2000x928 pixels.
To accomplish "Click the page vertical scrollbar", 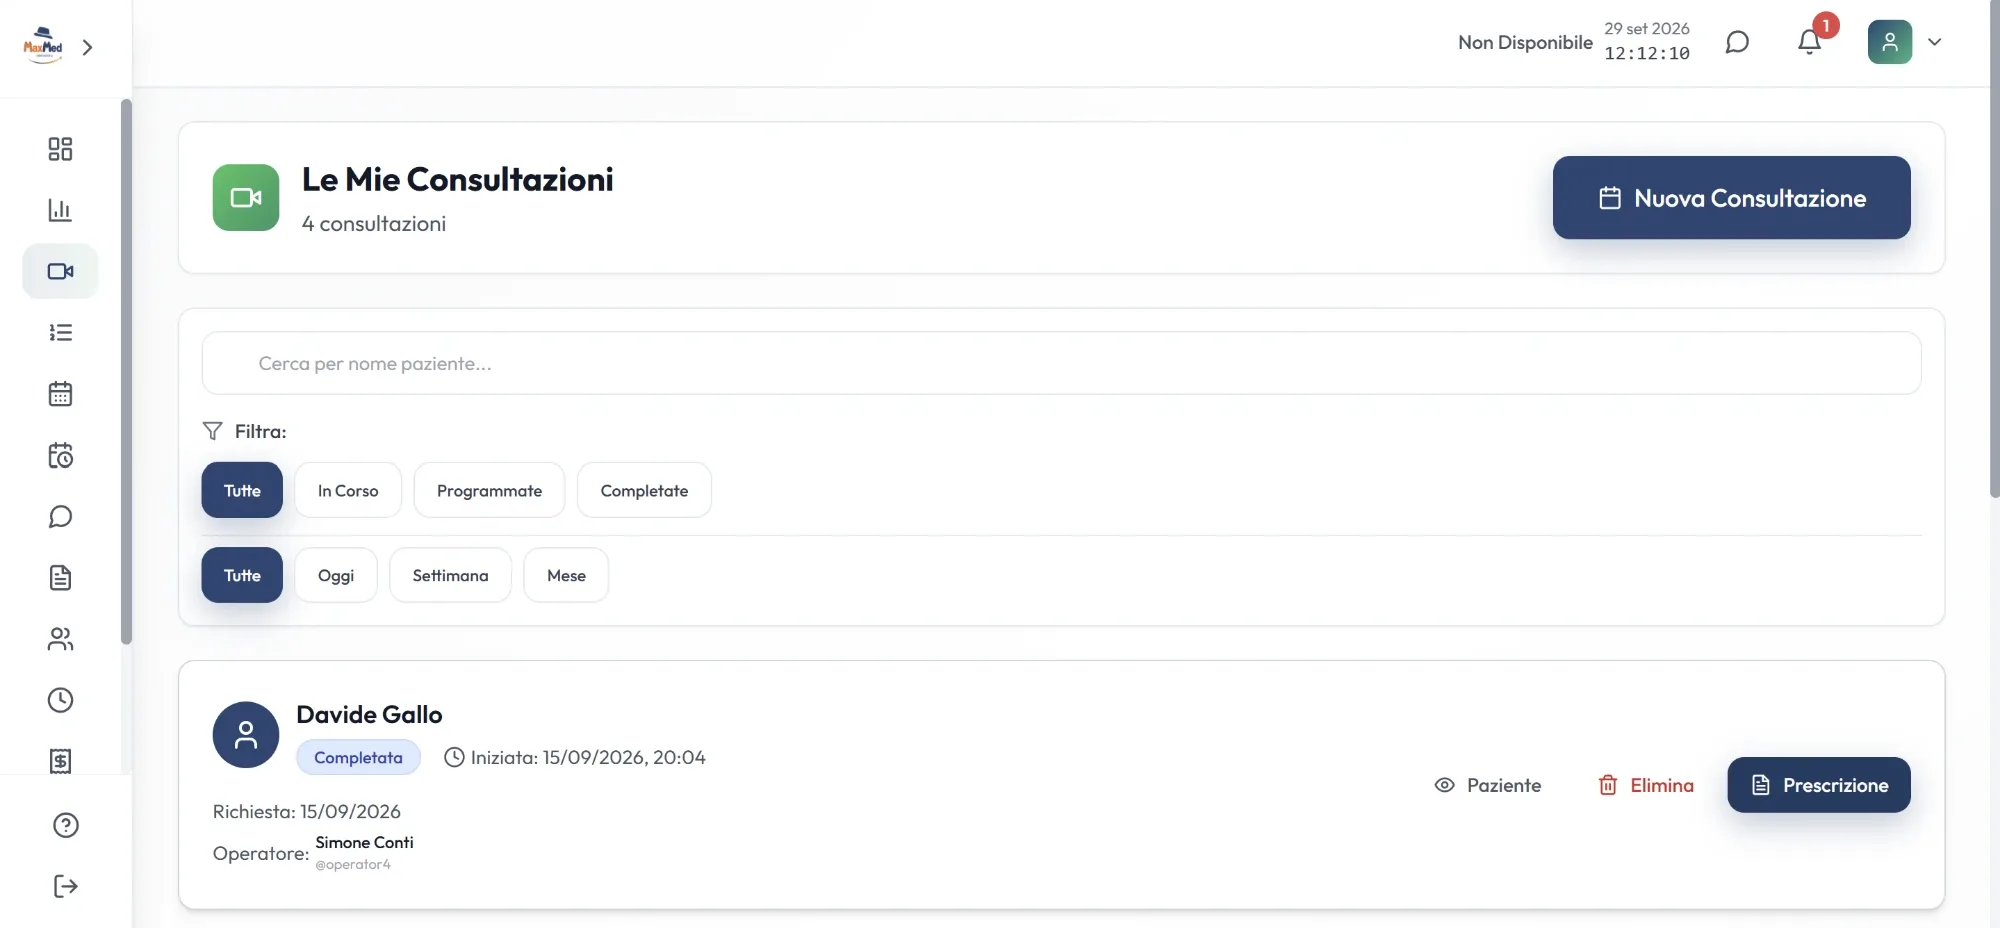I will pyautogui.click(x=1994, y=249).
